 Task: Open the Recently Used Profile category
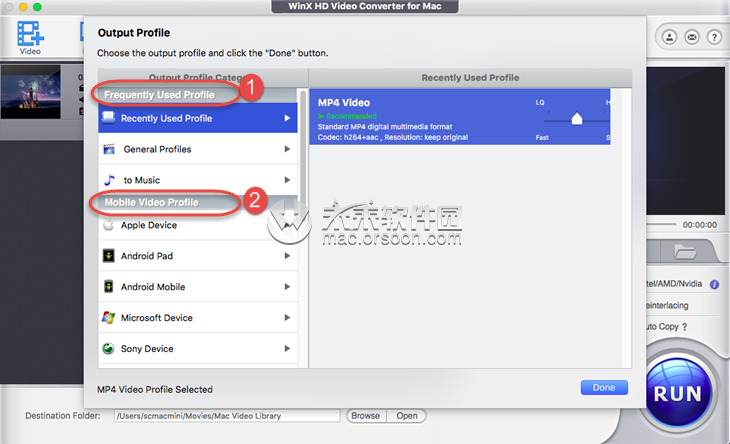pyautogui.click(x=198, y=118)
